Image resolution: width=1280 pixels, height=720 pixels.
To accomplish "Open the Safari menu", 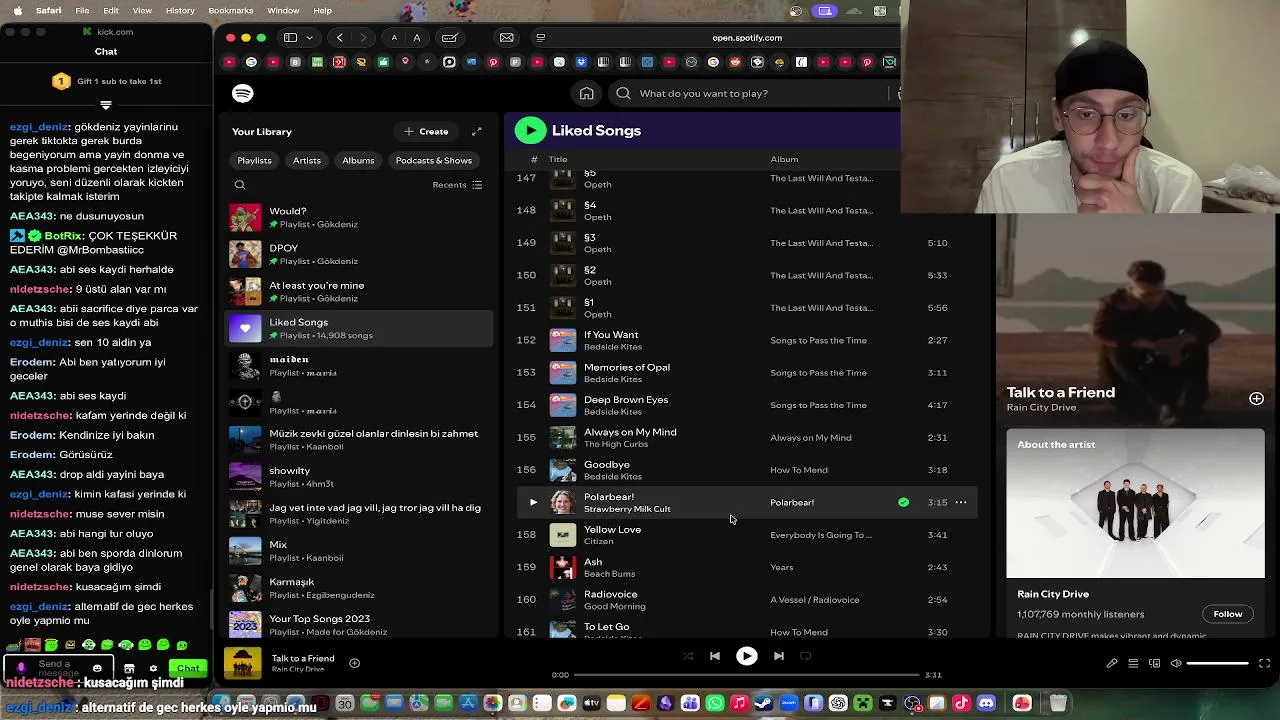I will click(x=48, y=10).
